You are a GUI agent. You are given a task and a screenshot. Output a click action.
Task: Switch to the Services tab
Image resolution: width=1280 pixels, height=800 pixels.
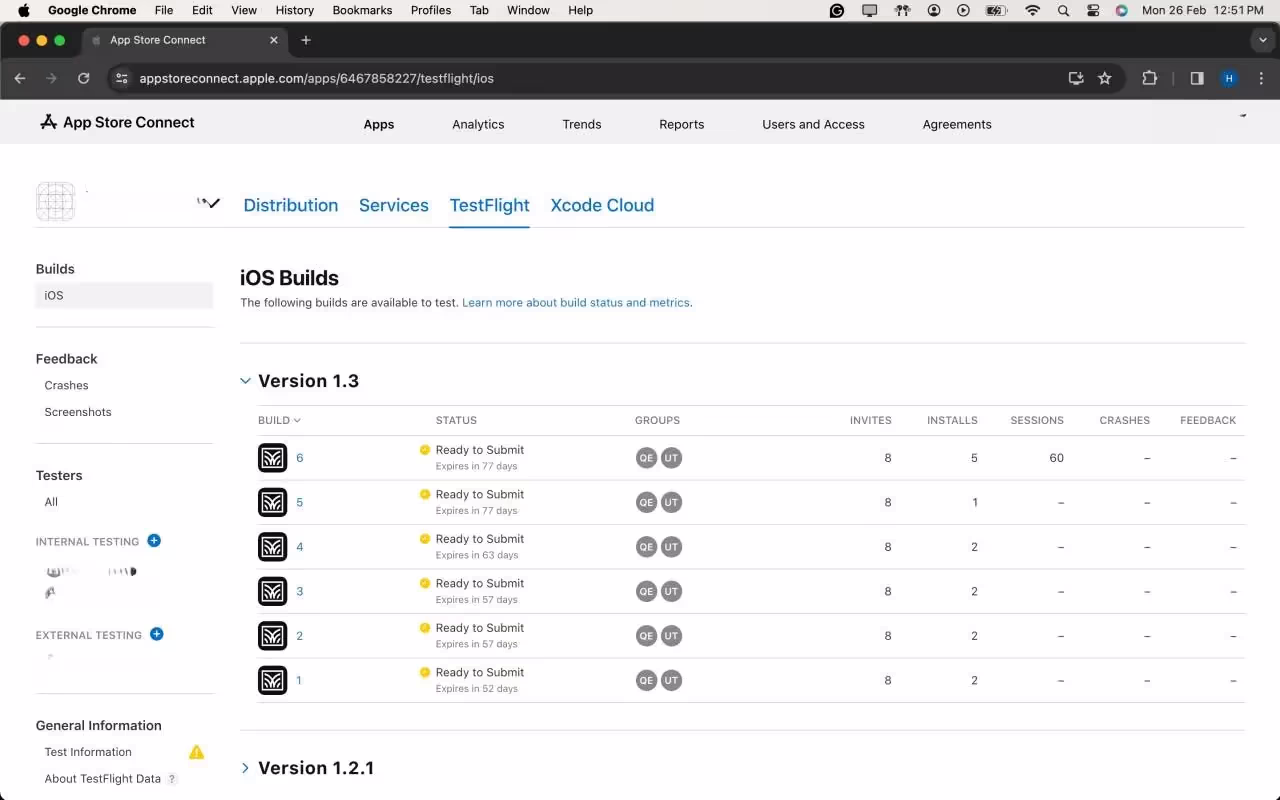click(394, 205)
